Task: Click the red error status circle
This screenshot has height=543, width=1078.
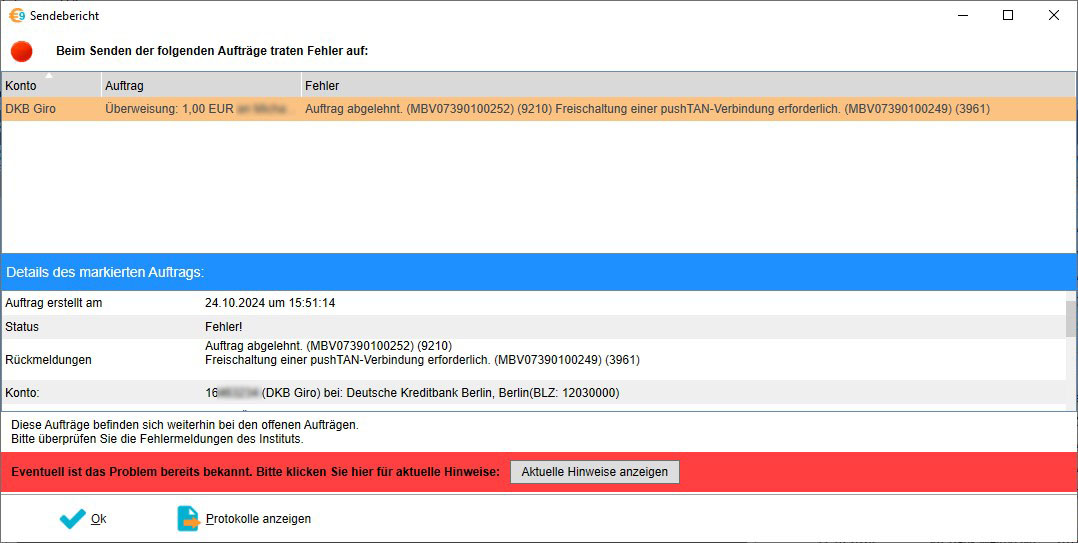Action: [22, 52]
